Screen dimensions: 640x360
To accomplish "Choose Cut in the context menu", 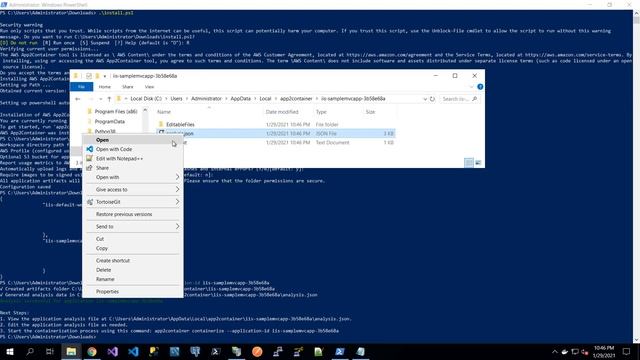I will 133,239.
